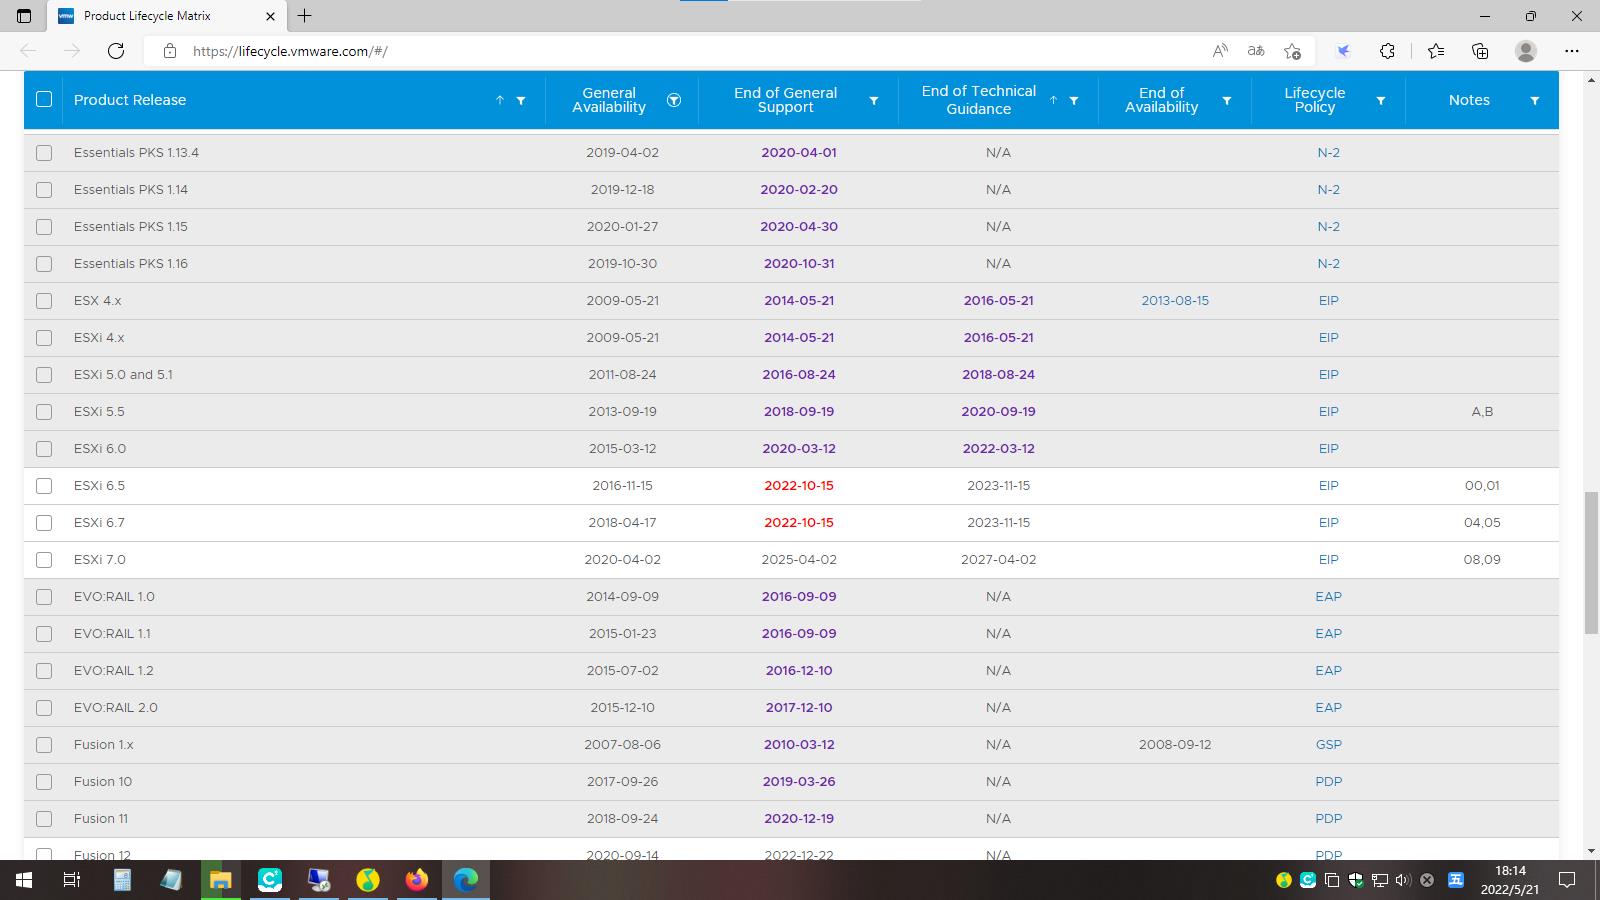This screenshot has width=1600, height=900.
Task: Open the notification center icon
Action: point(1567,880)
